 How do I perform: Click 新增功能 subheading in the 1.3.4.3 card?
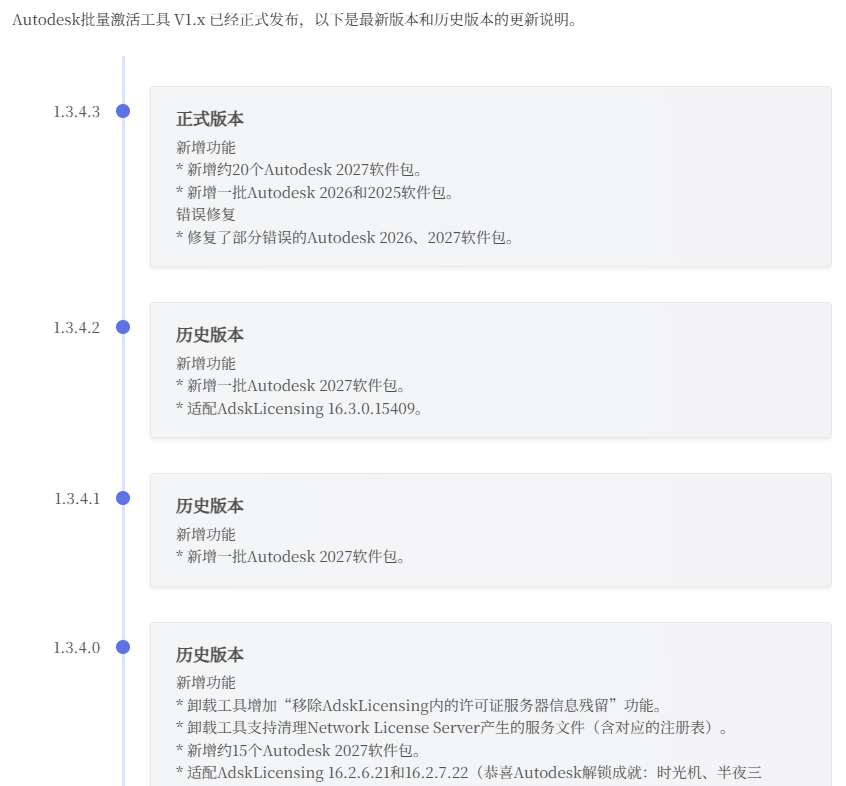pos(206,147)
